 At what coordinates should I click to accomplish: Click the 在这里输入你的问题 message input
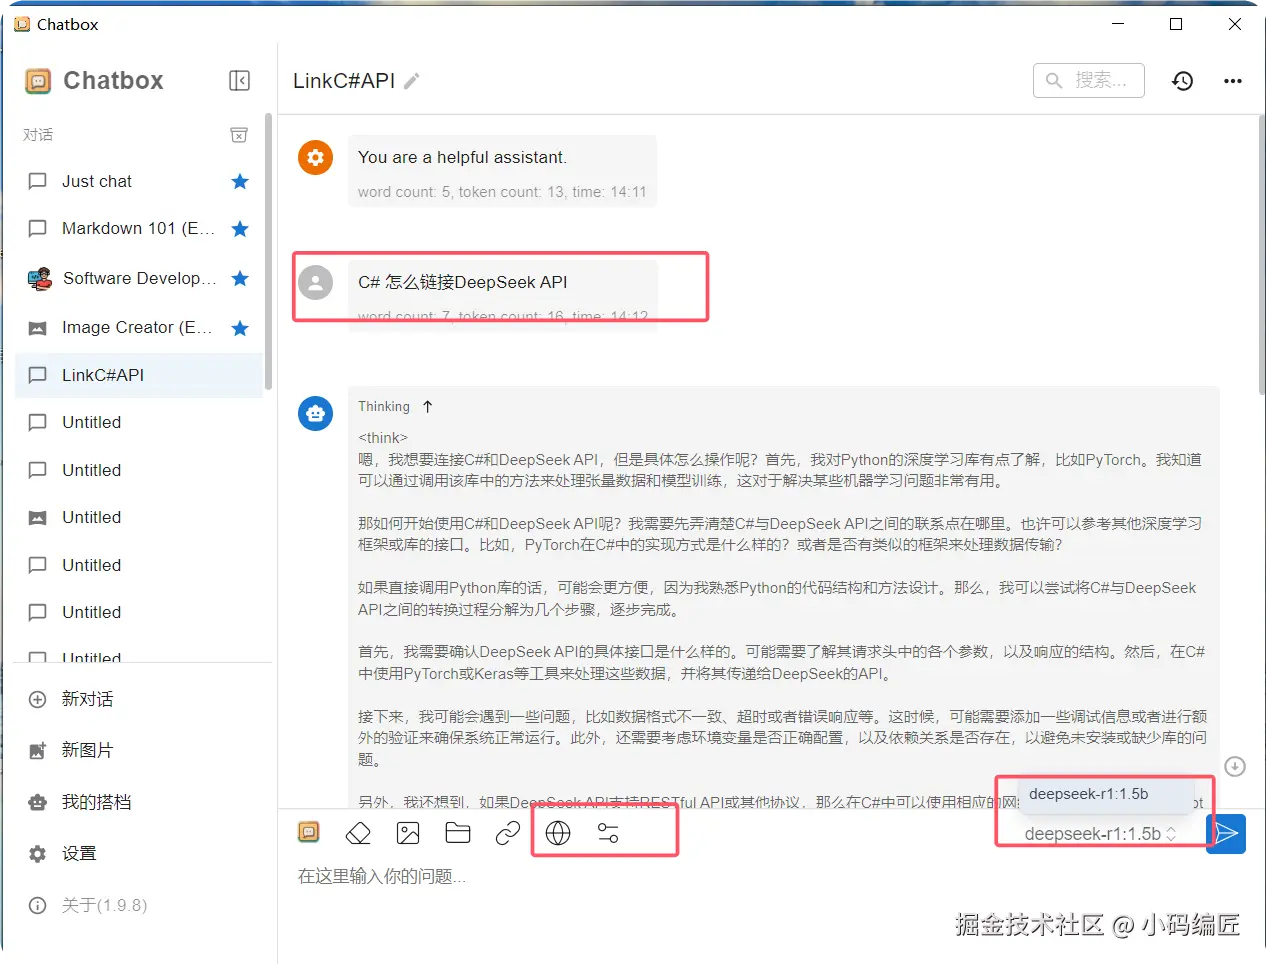click(760, 877)
